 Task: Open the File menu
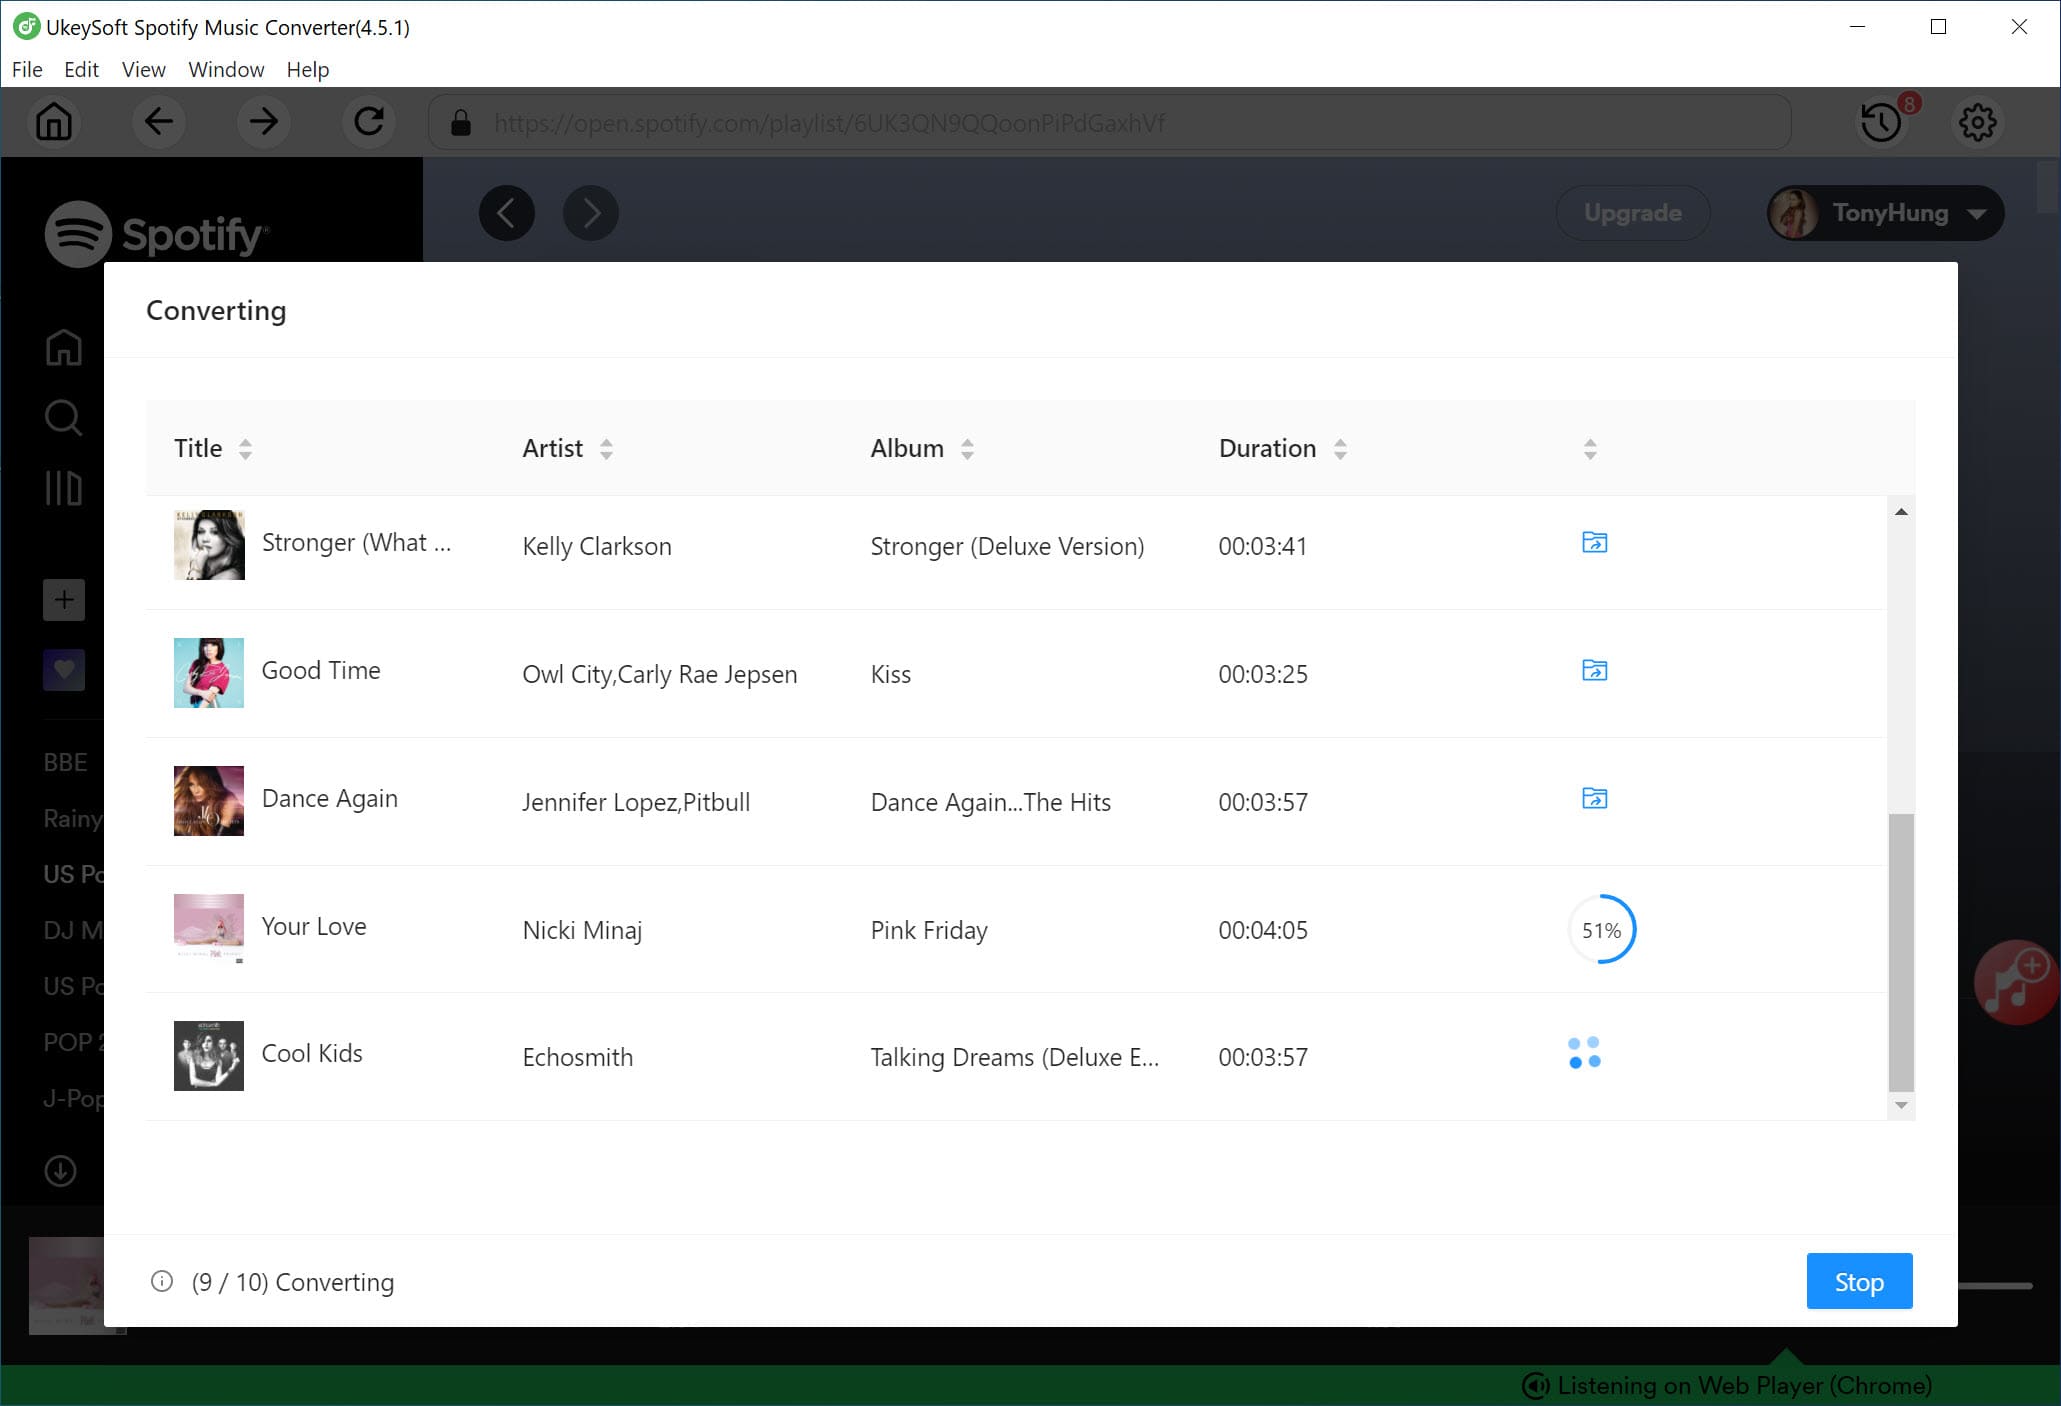27,69
